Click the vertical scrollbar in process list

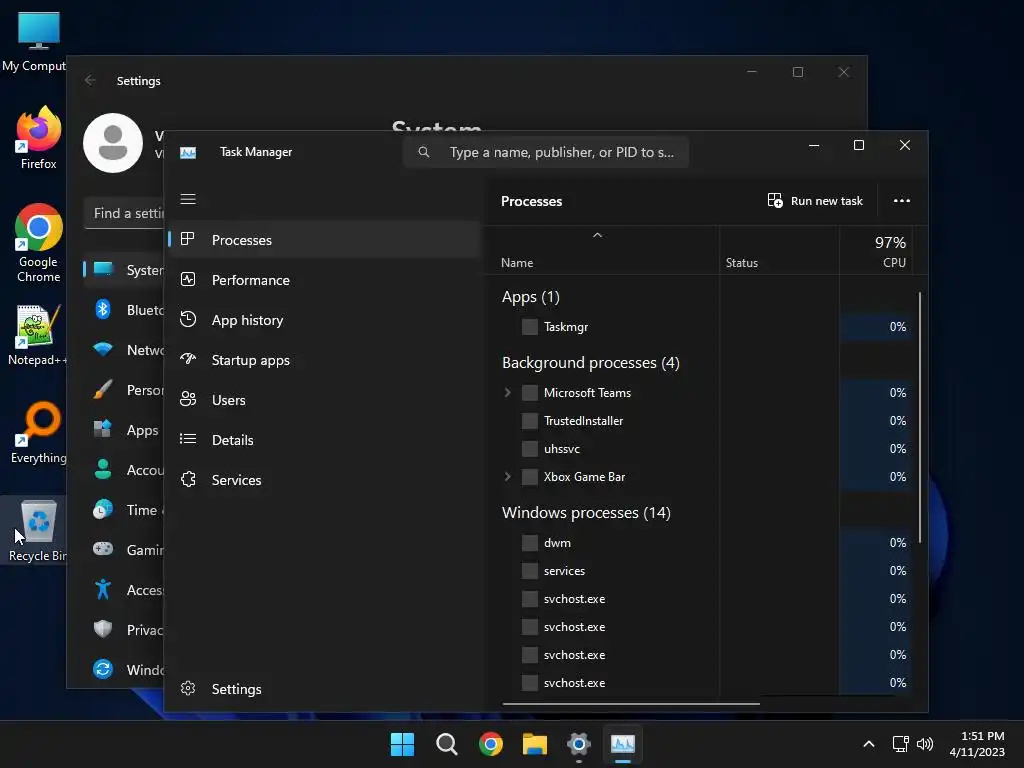(920, 417)
